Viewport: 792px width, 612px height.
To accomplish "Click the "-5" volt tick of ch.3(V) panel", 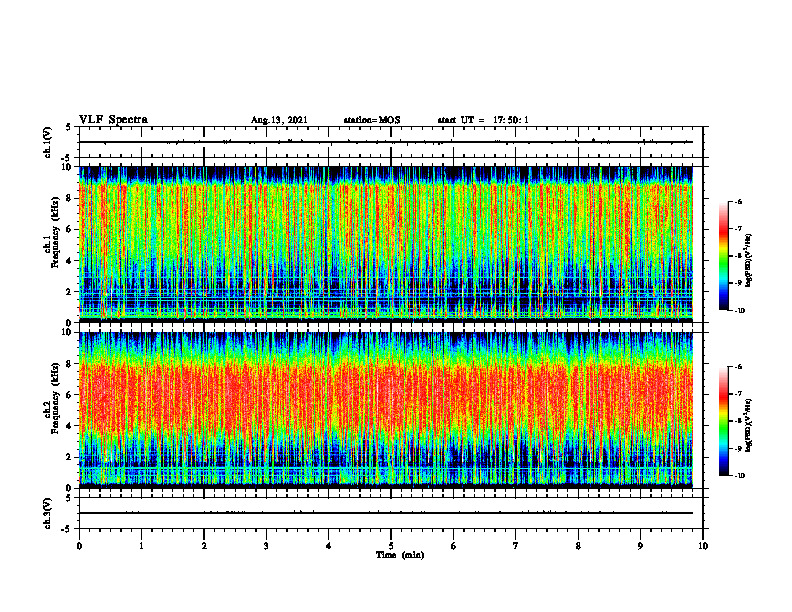I will 67,529.
